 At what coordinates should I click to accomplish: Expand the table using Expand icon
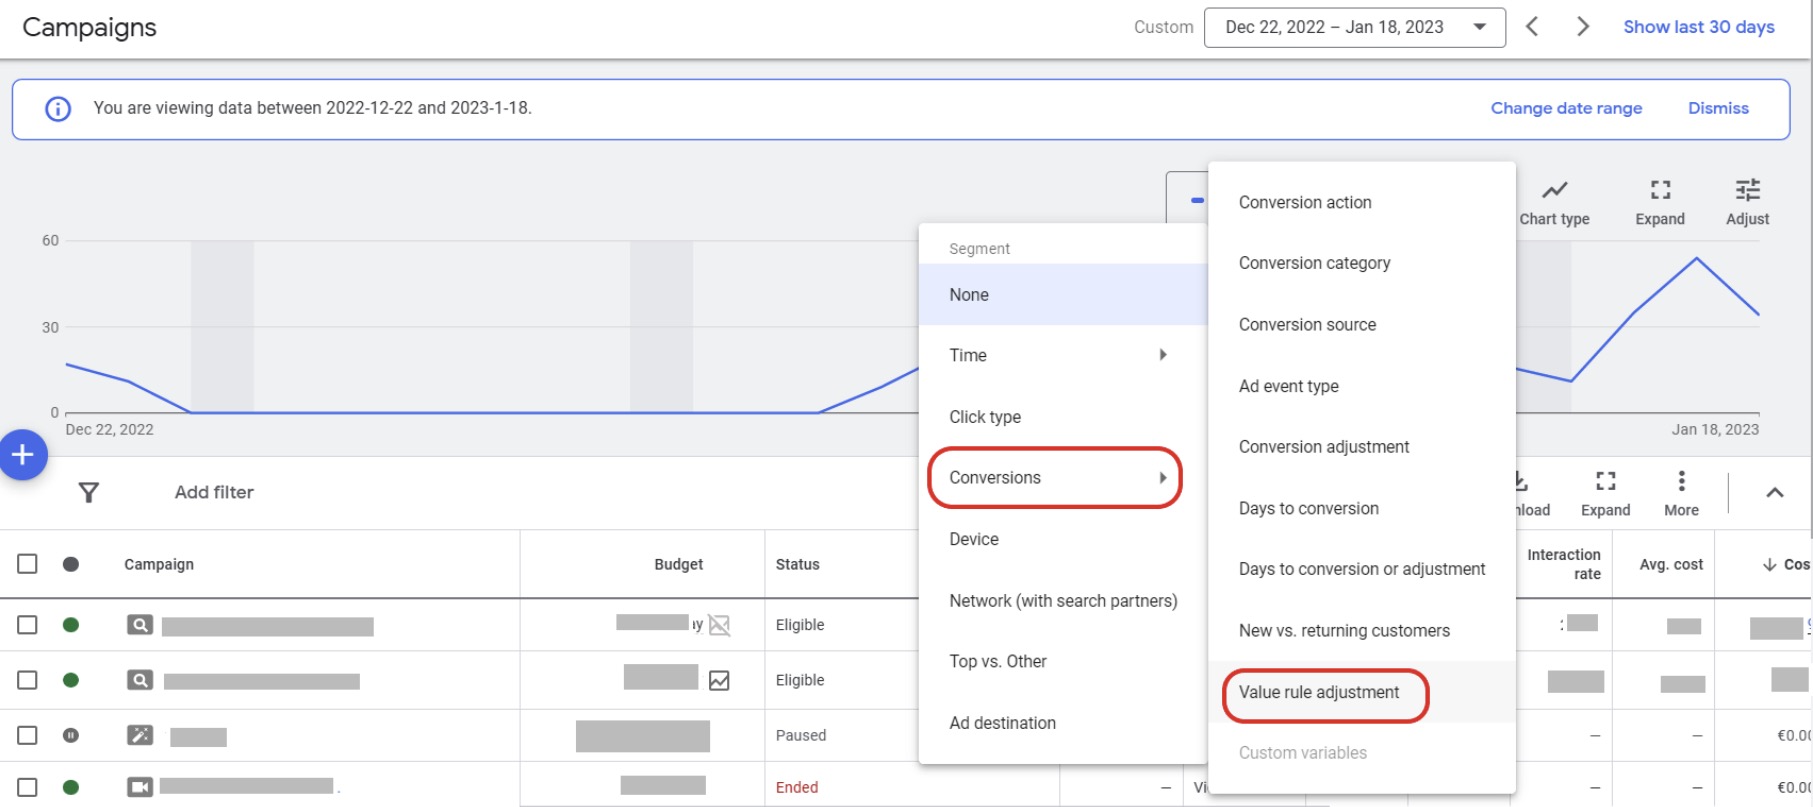(1605, 482)
